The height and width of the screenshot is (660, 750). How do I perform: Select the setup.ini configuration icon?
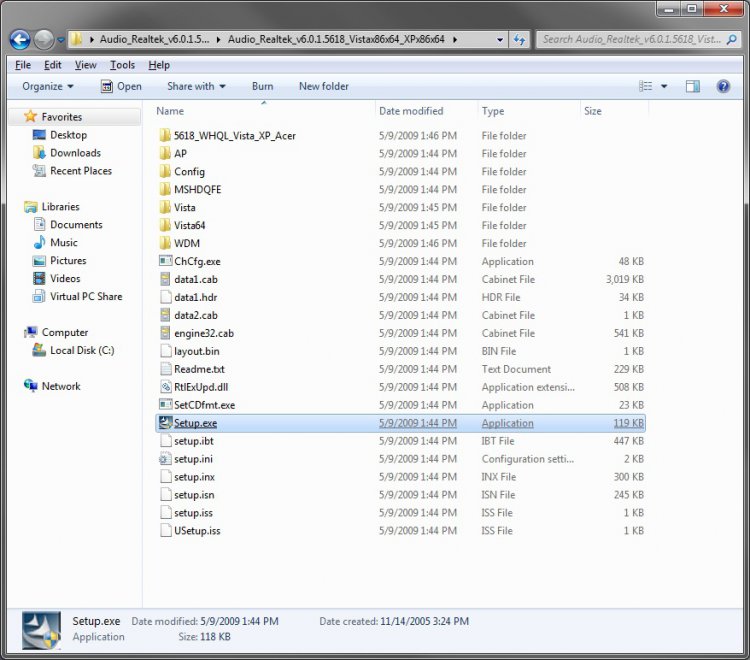tap(165, 459)
